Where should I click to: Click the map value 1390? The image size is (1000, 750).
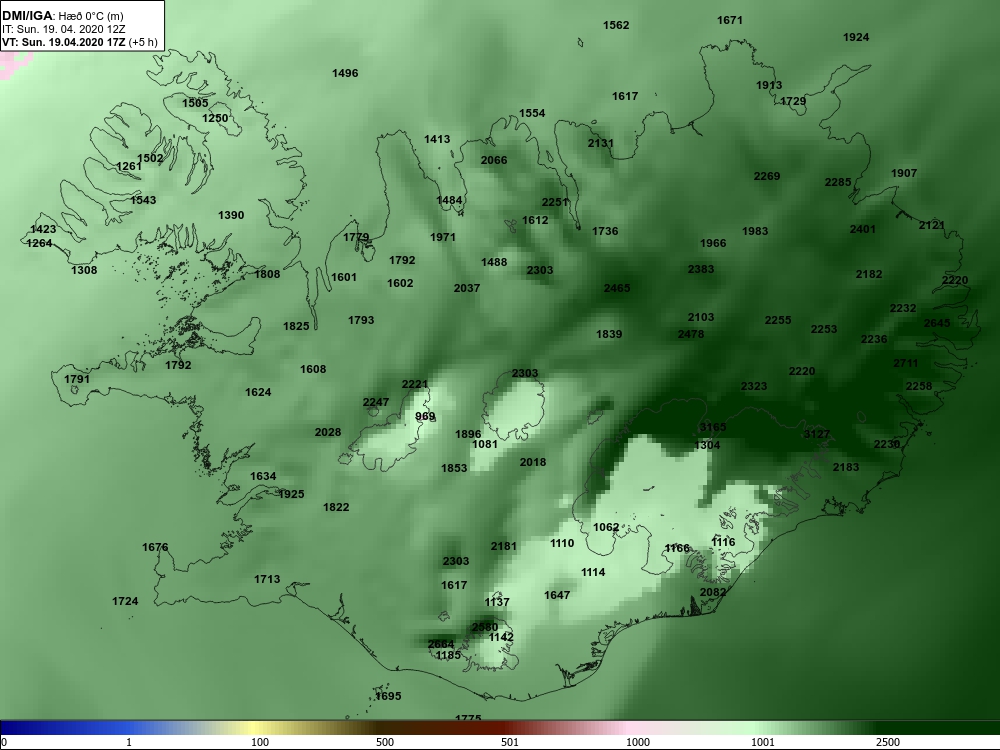coord(231,215)
